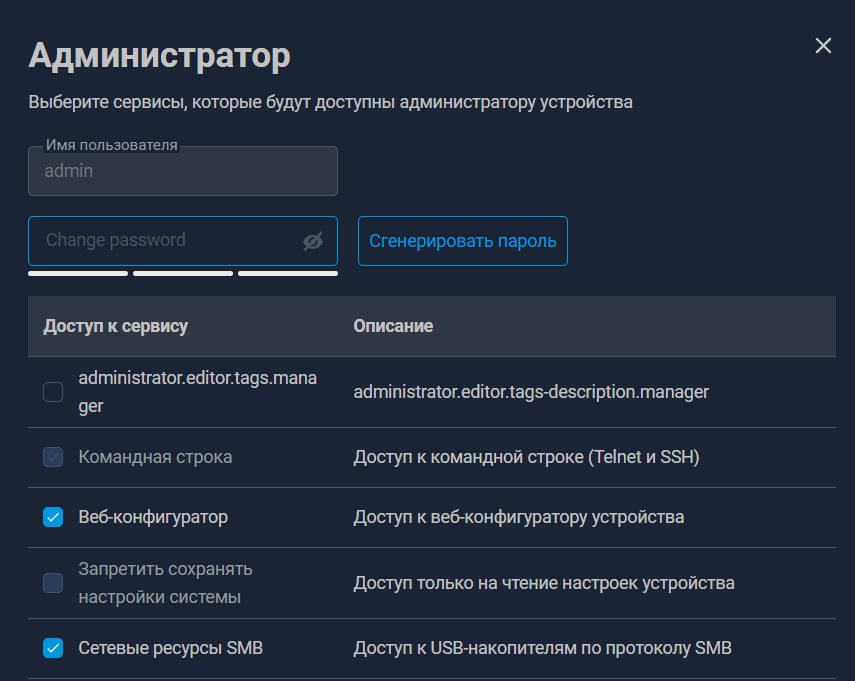Toggle password visibility eye icon

point(313,241)
